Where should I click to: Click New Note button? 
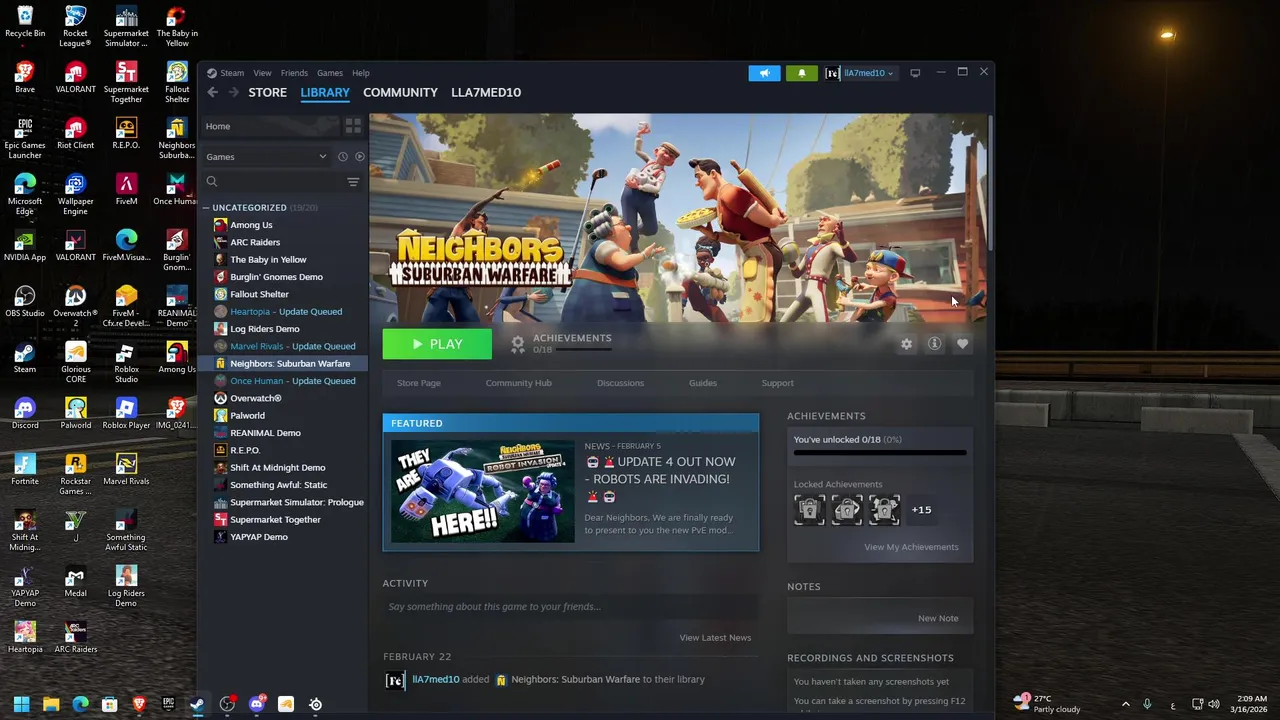pyautogui.click(x=938, y=618)
